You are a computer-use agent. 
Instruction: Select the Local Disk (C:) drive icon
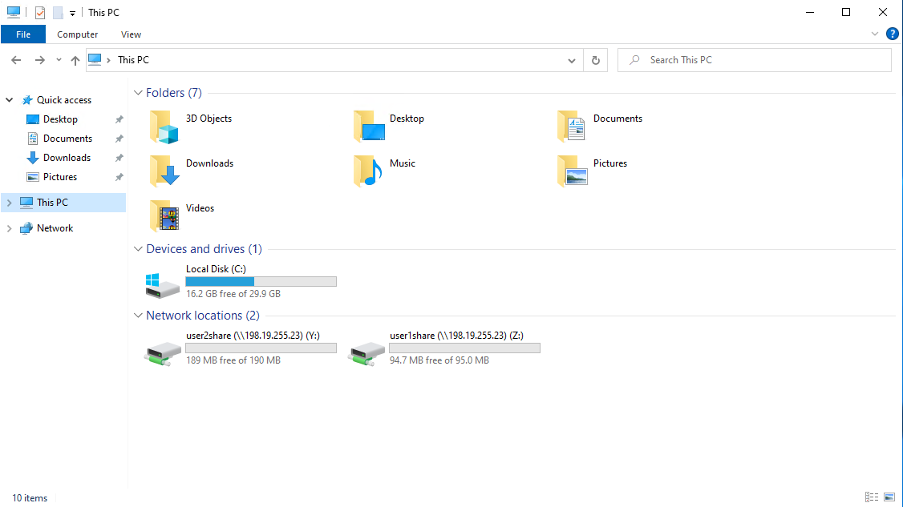coord(163,285)
